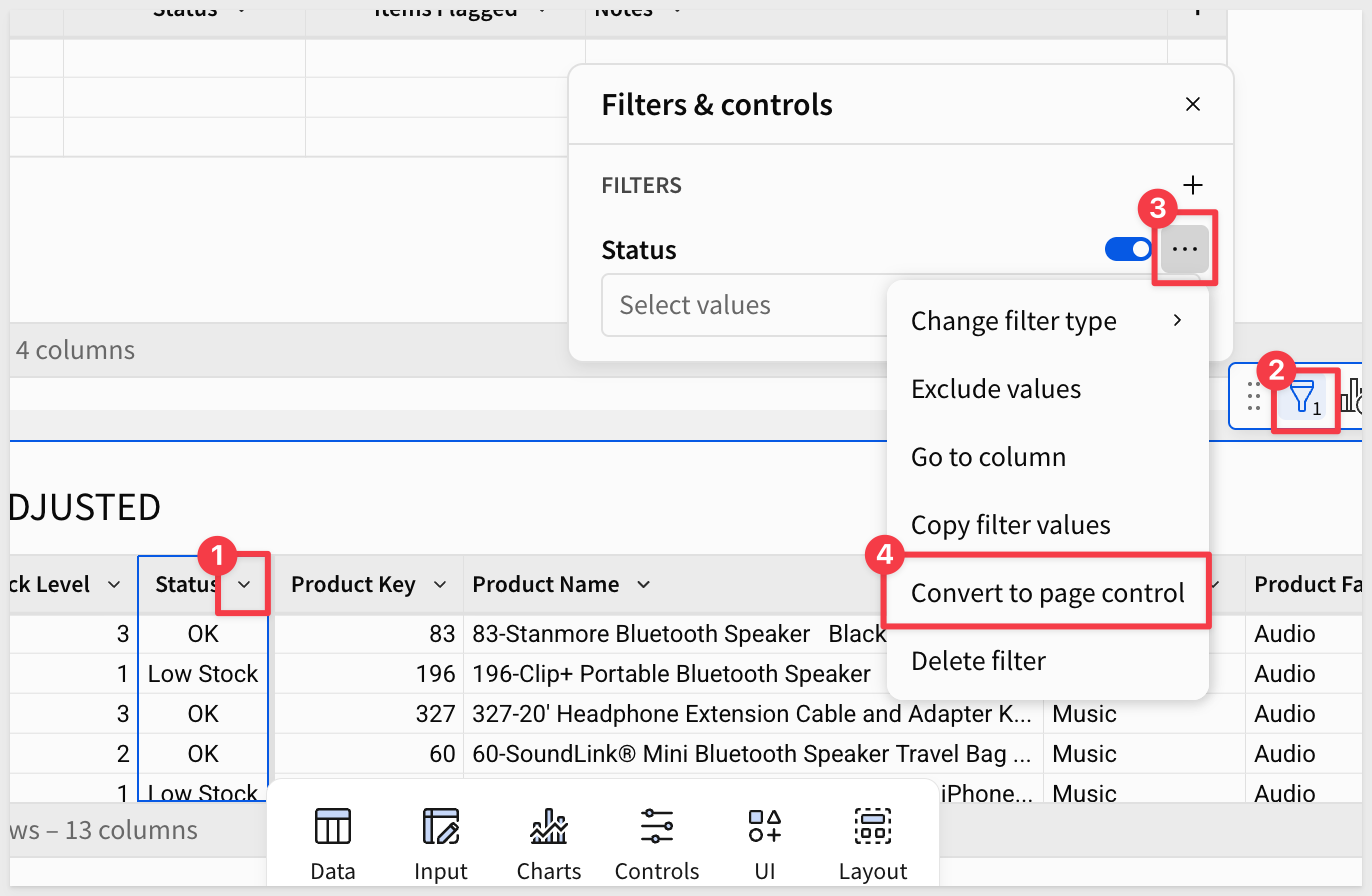Open the Charts element menu

click(549, 827)
